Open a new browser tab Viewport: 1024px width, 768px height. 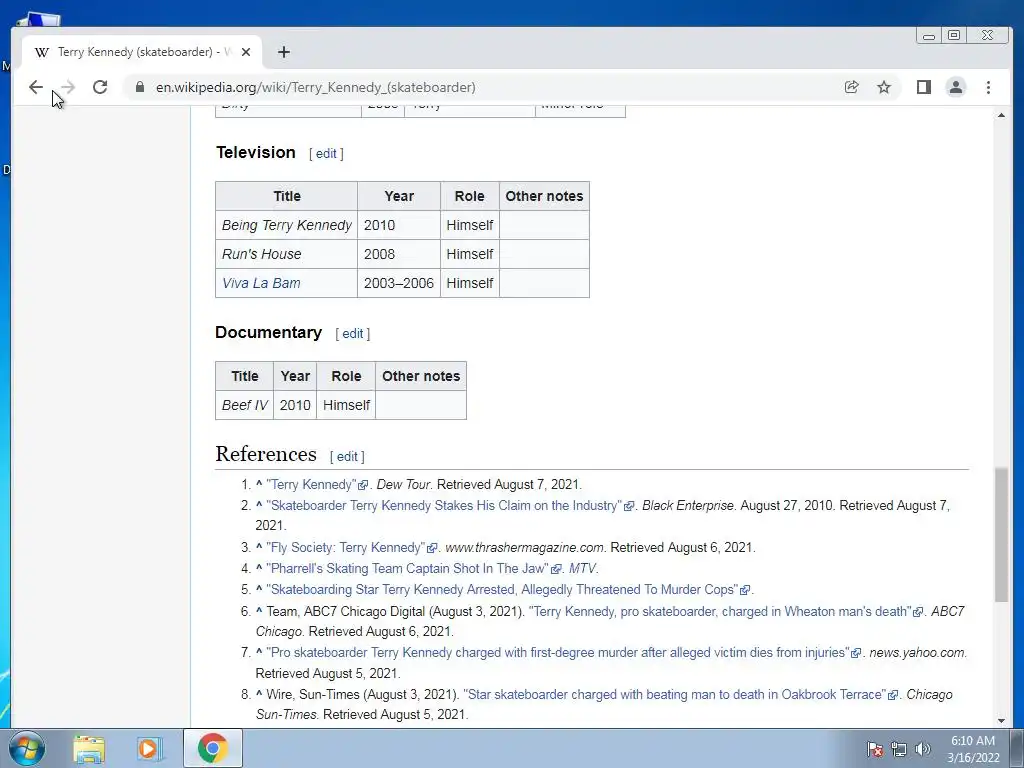[283, 52]
